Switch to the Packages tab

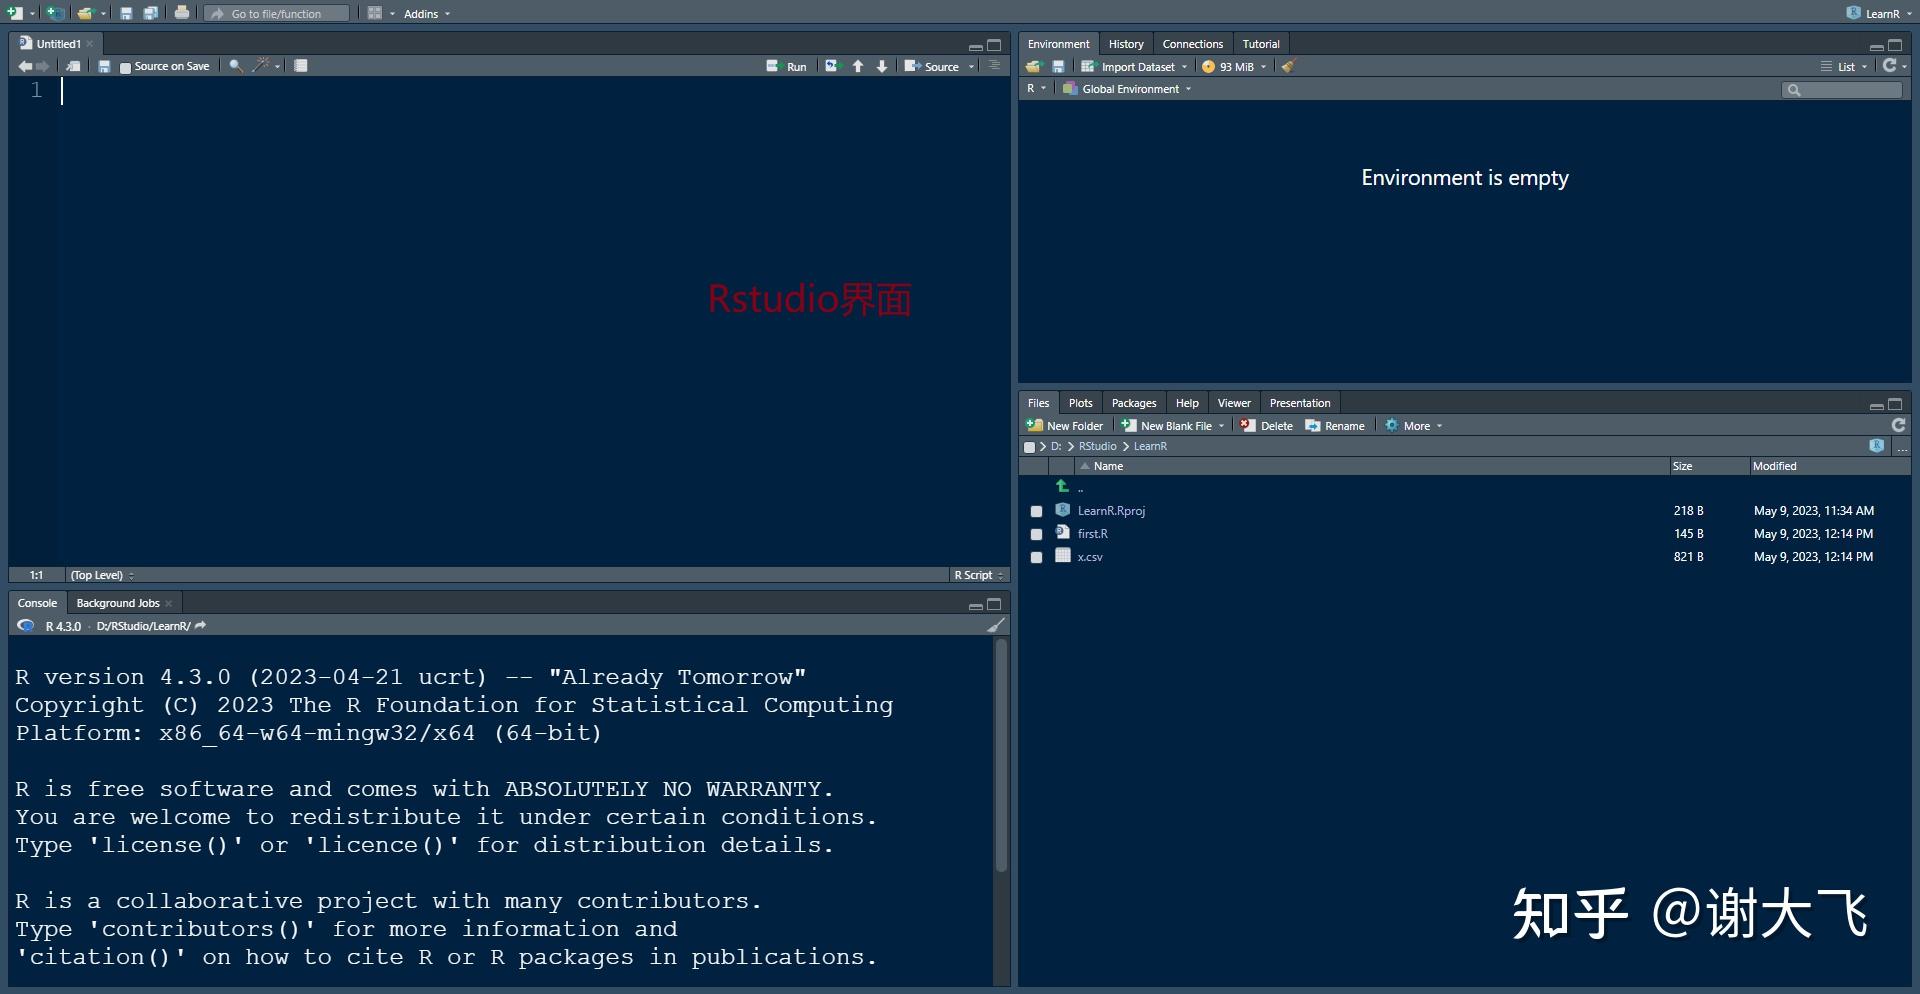1133,402
